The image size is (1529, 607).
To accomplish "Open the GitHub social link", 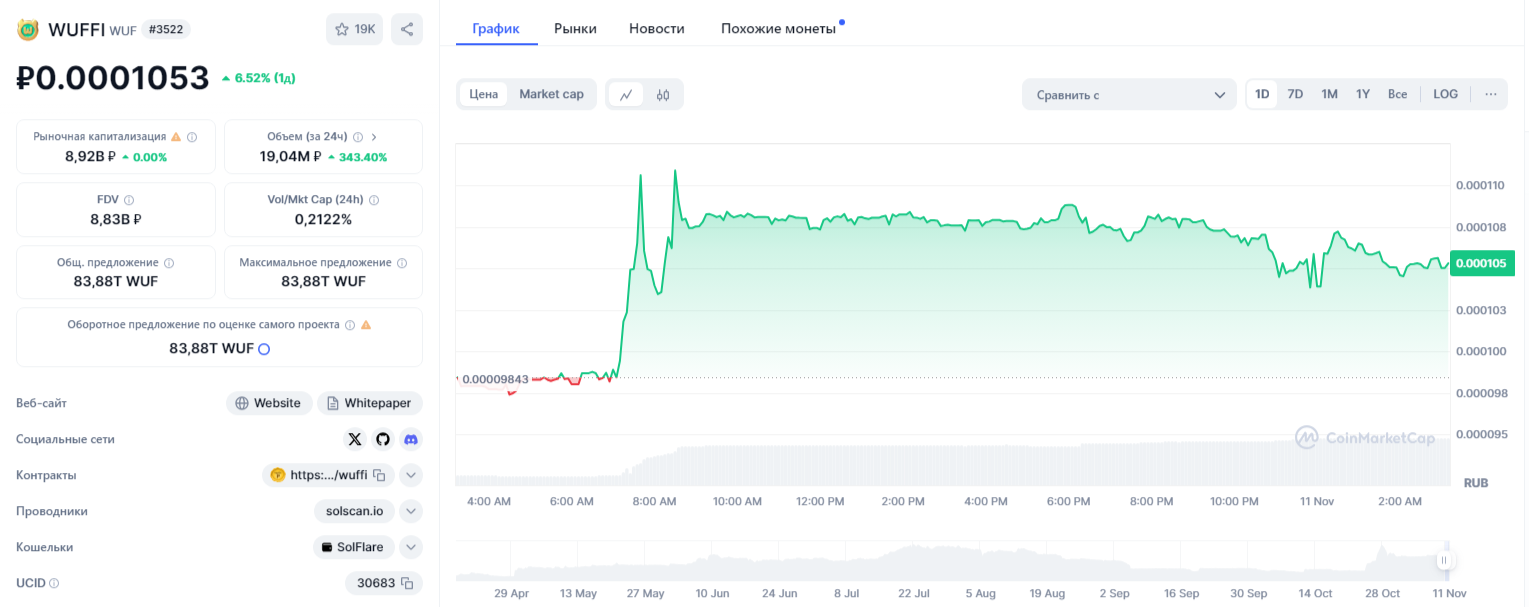I will coord(383,439).
